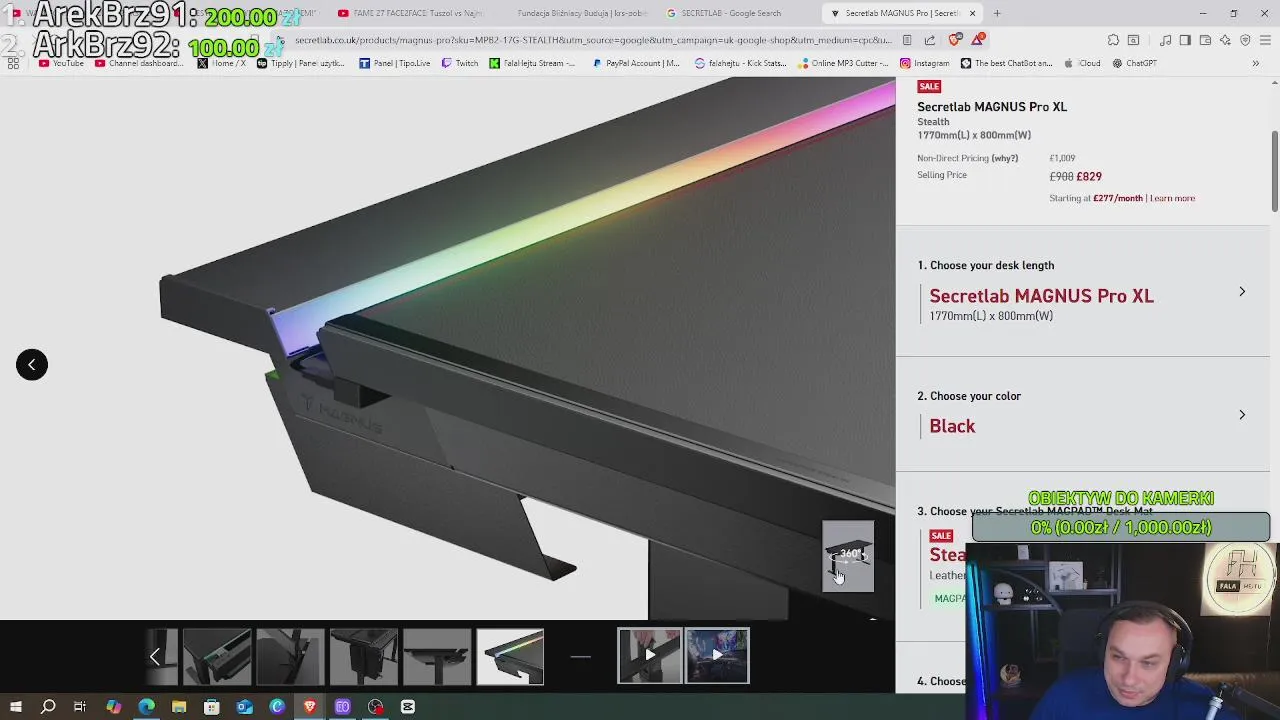Go to the previous product image

coord(32,365)
